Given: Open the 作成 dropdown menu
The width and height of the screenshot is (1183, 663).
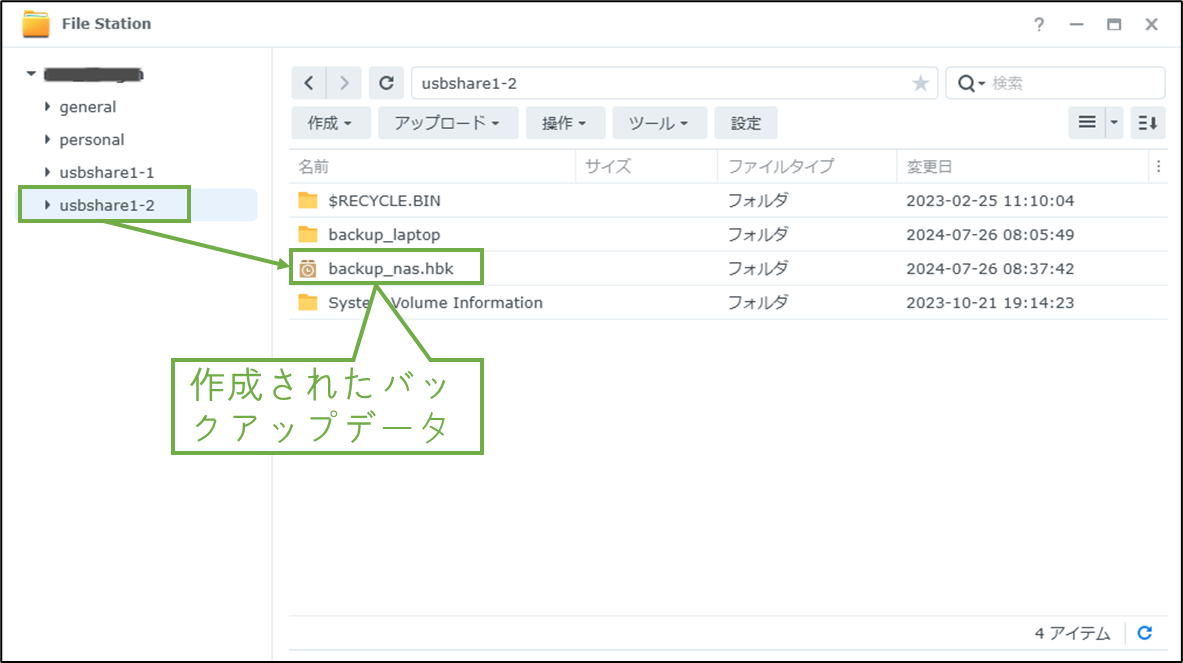Looking at the screenshot, I should pos(330,122).
